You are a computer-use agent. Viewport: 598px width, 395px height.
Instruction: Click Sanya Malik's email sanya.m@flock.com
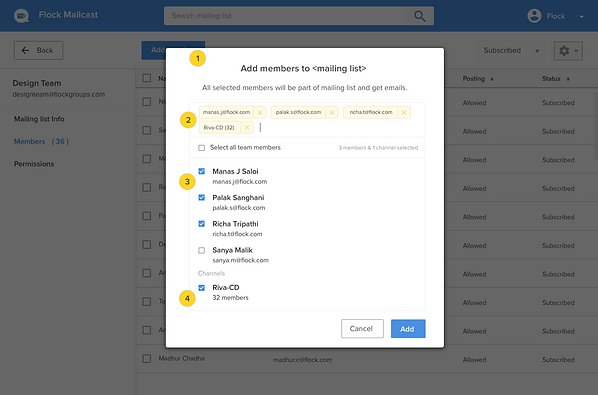[x=240, y=260]
